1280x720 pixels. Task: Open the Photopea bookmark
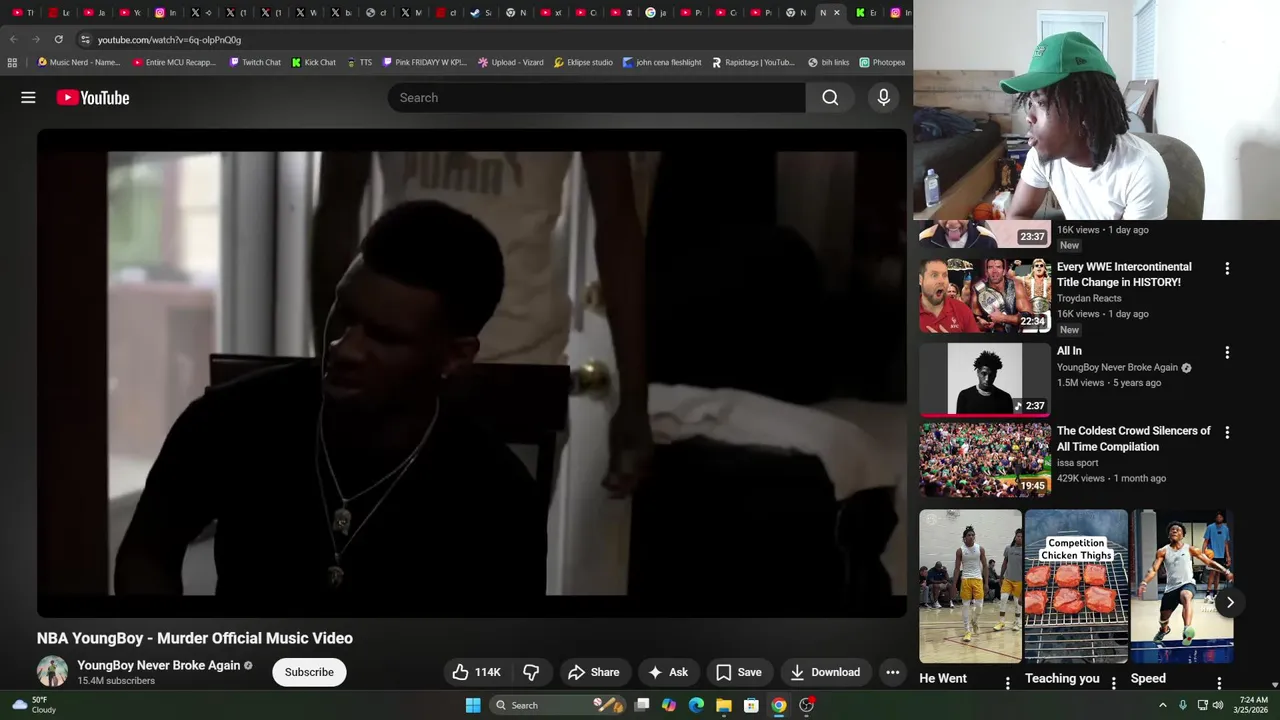coord(882,62)
